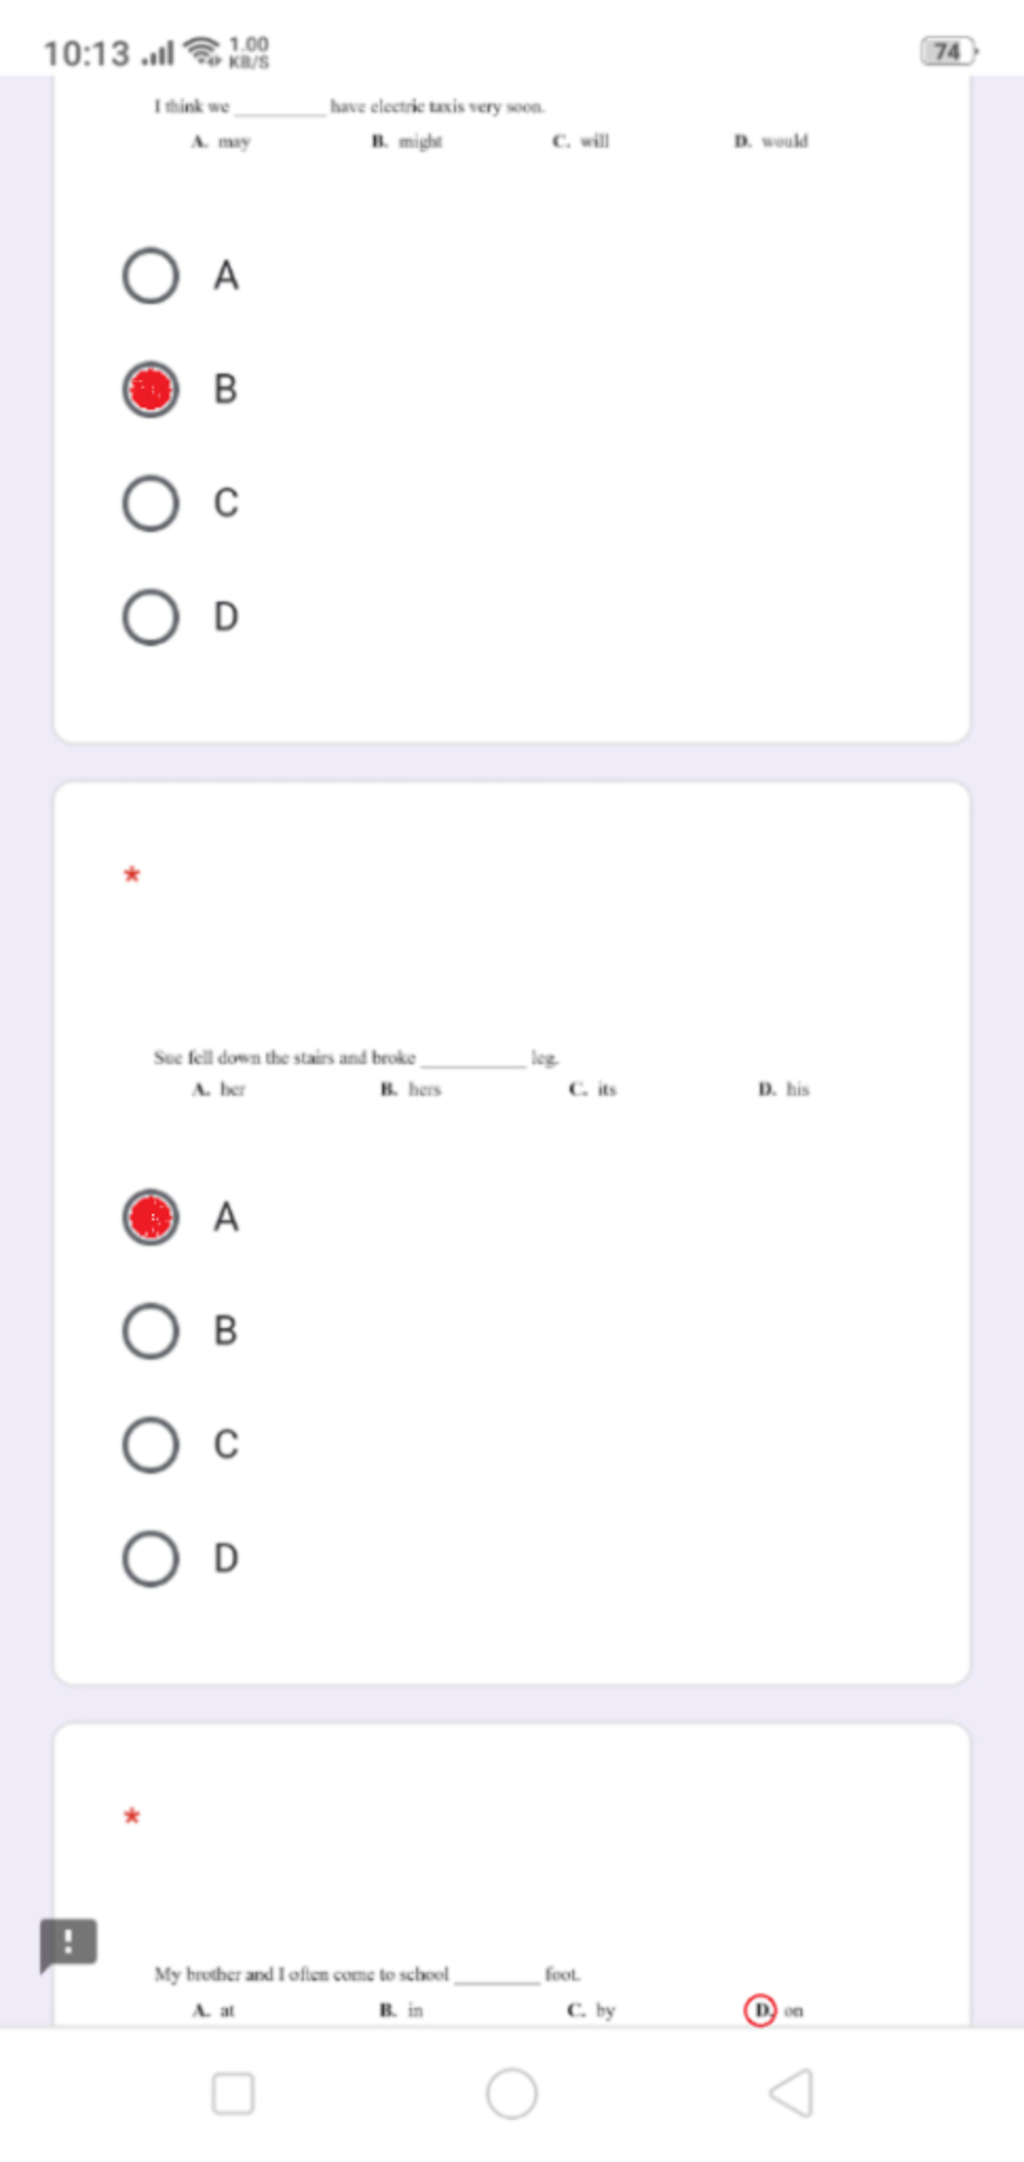Tap the Sue fell down stairs question image
Screen dimensions: 1024x2162
(482, 1073)
